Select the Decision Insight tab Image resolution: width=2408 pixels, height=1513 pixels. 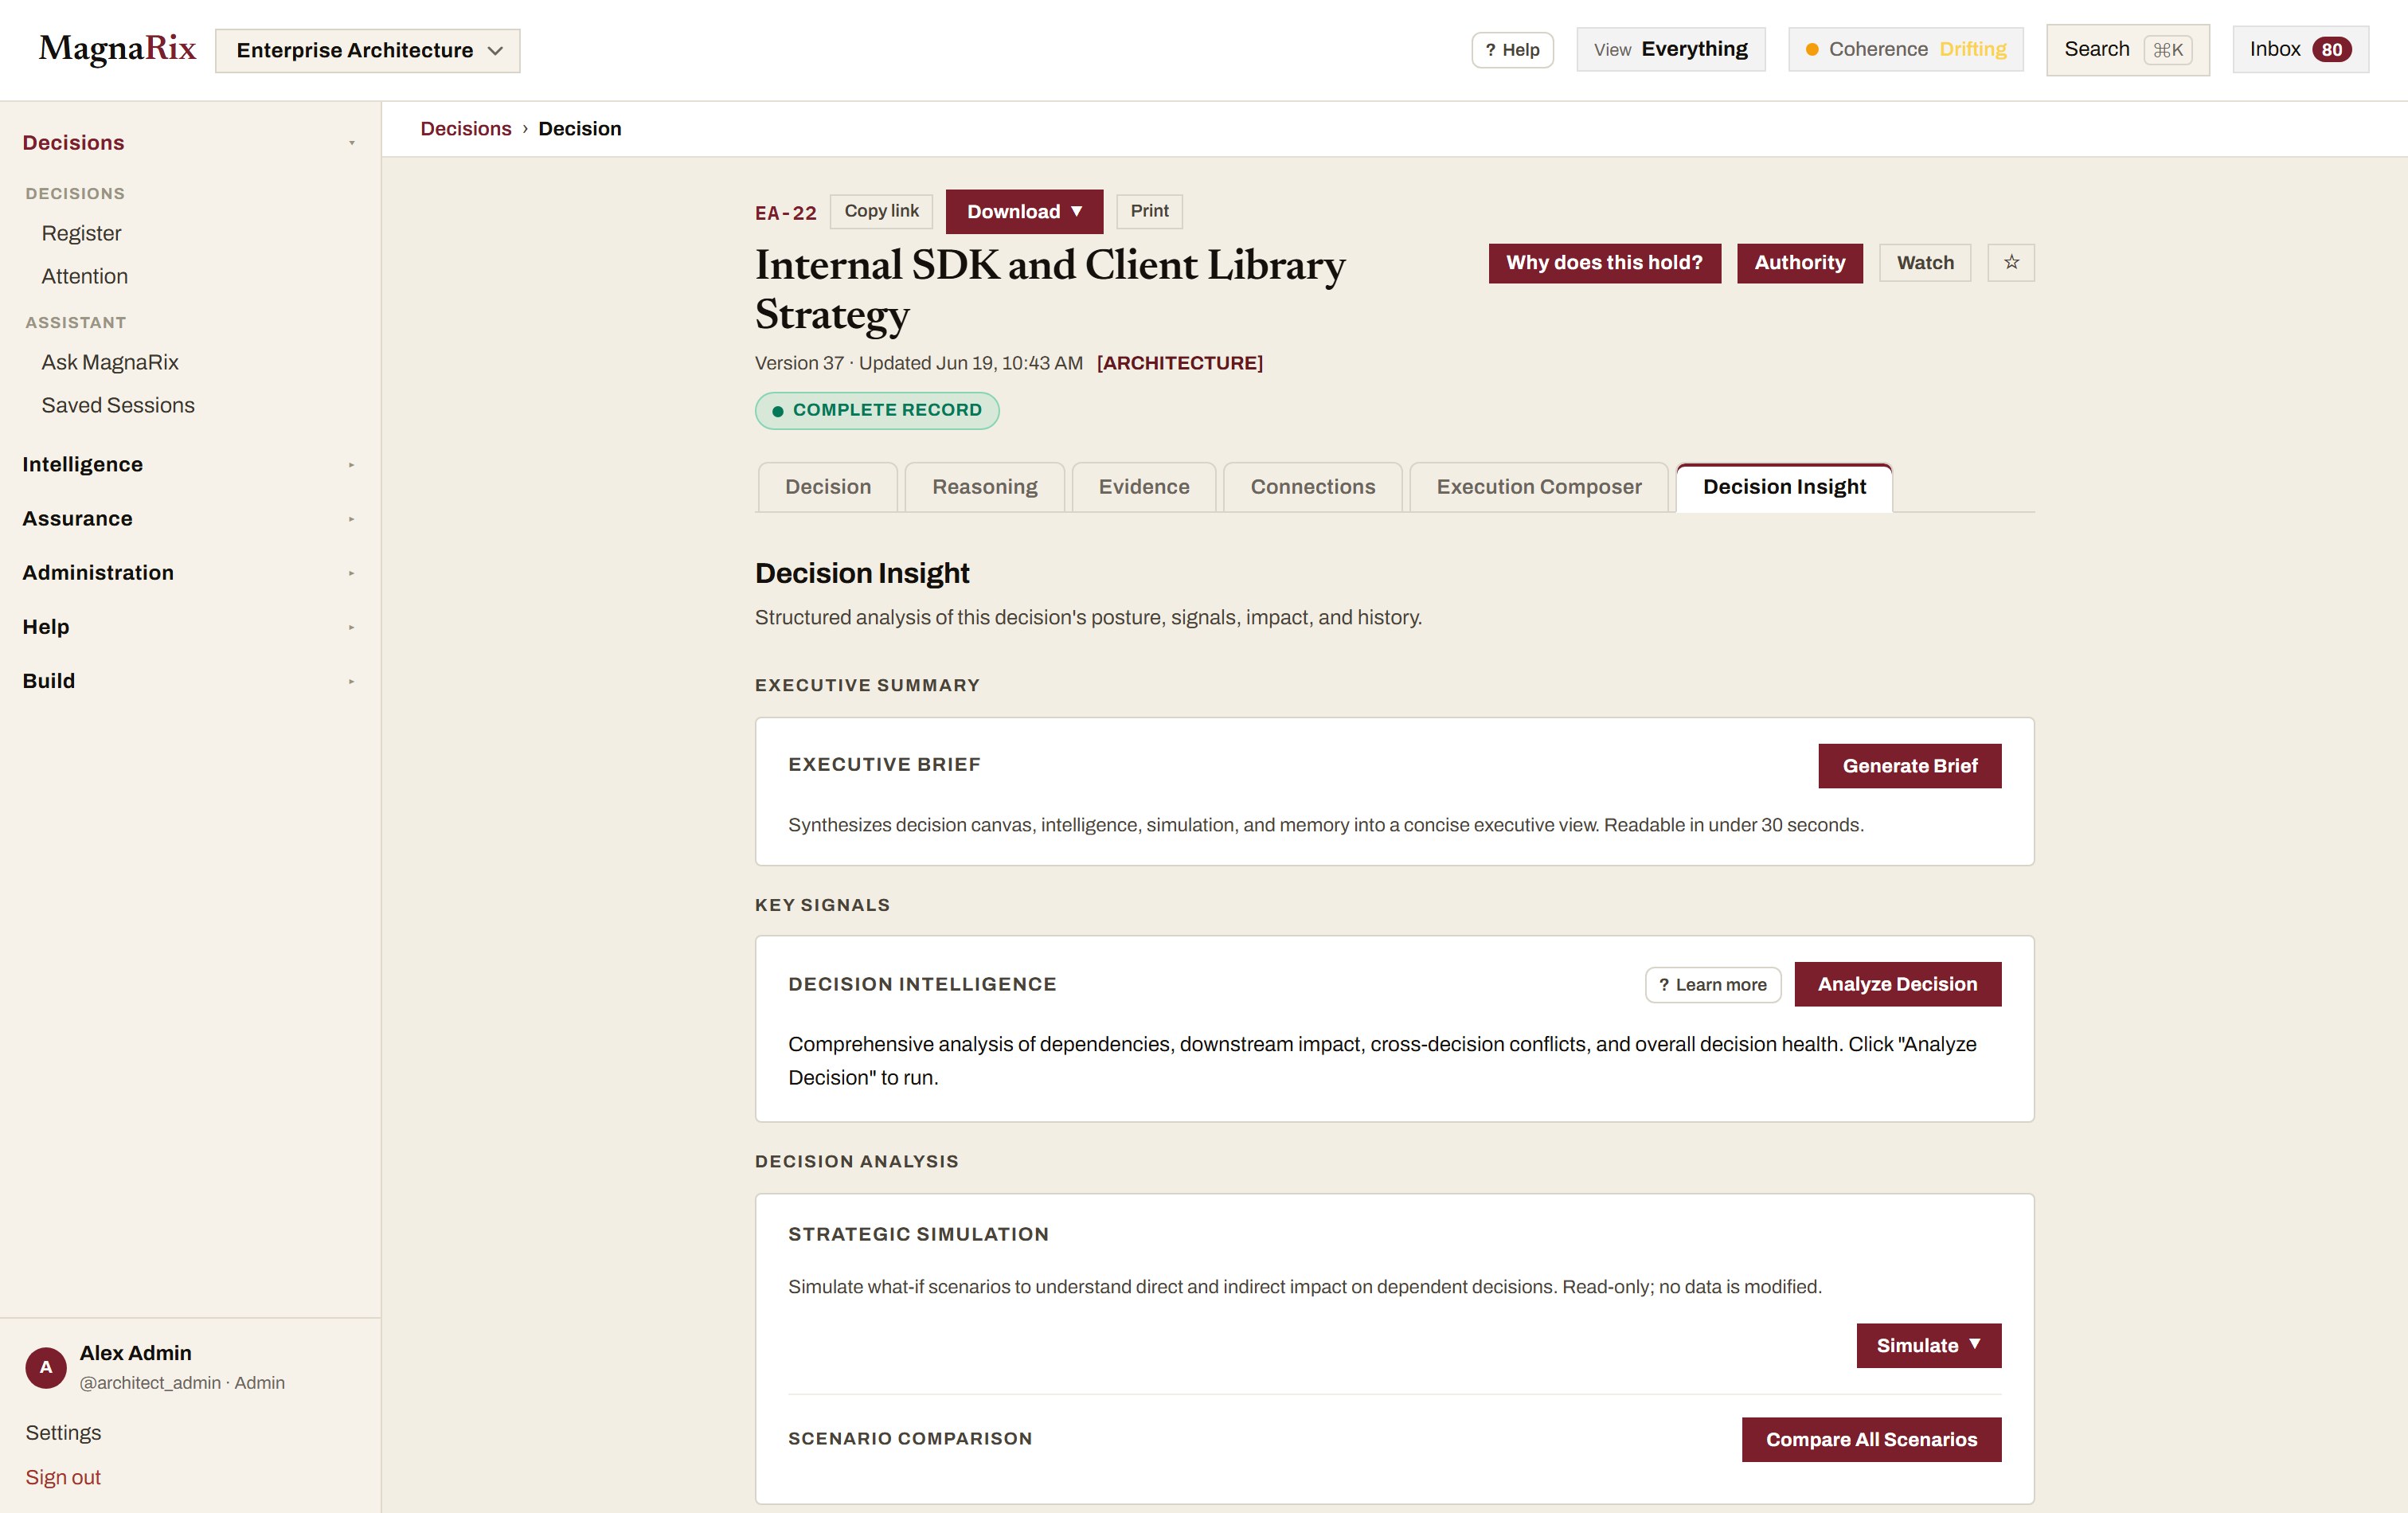[x=1784, y=487]
